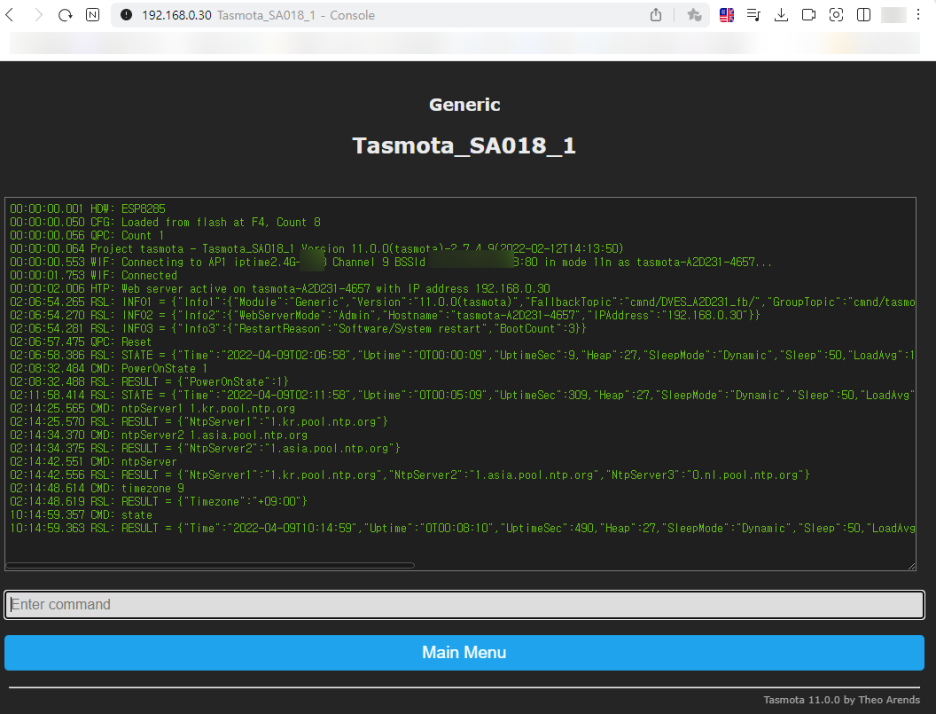
Task: Click the Main Menu button
Action: (x=464, y=653)
